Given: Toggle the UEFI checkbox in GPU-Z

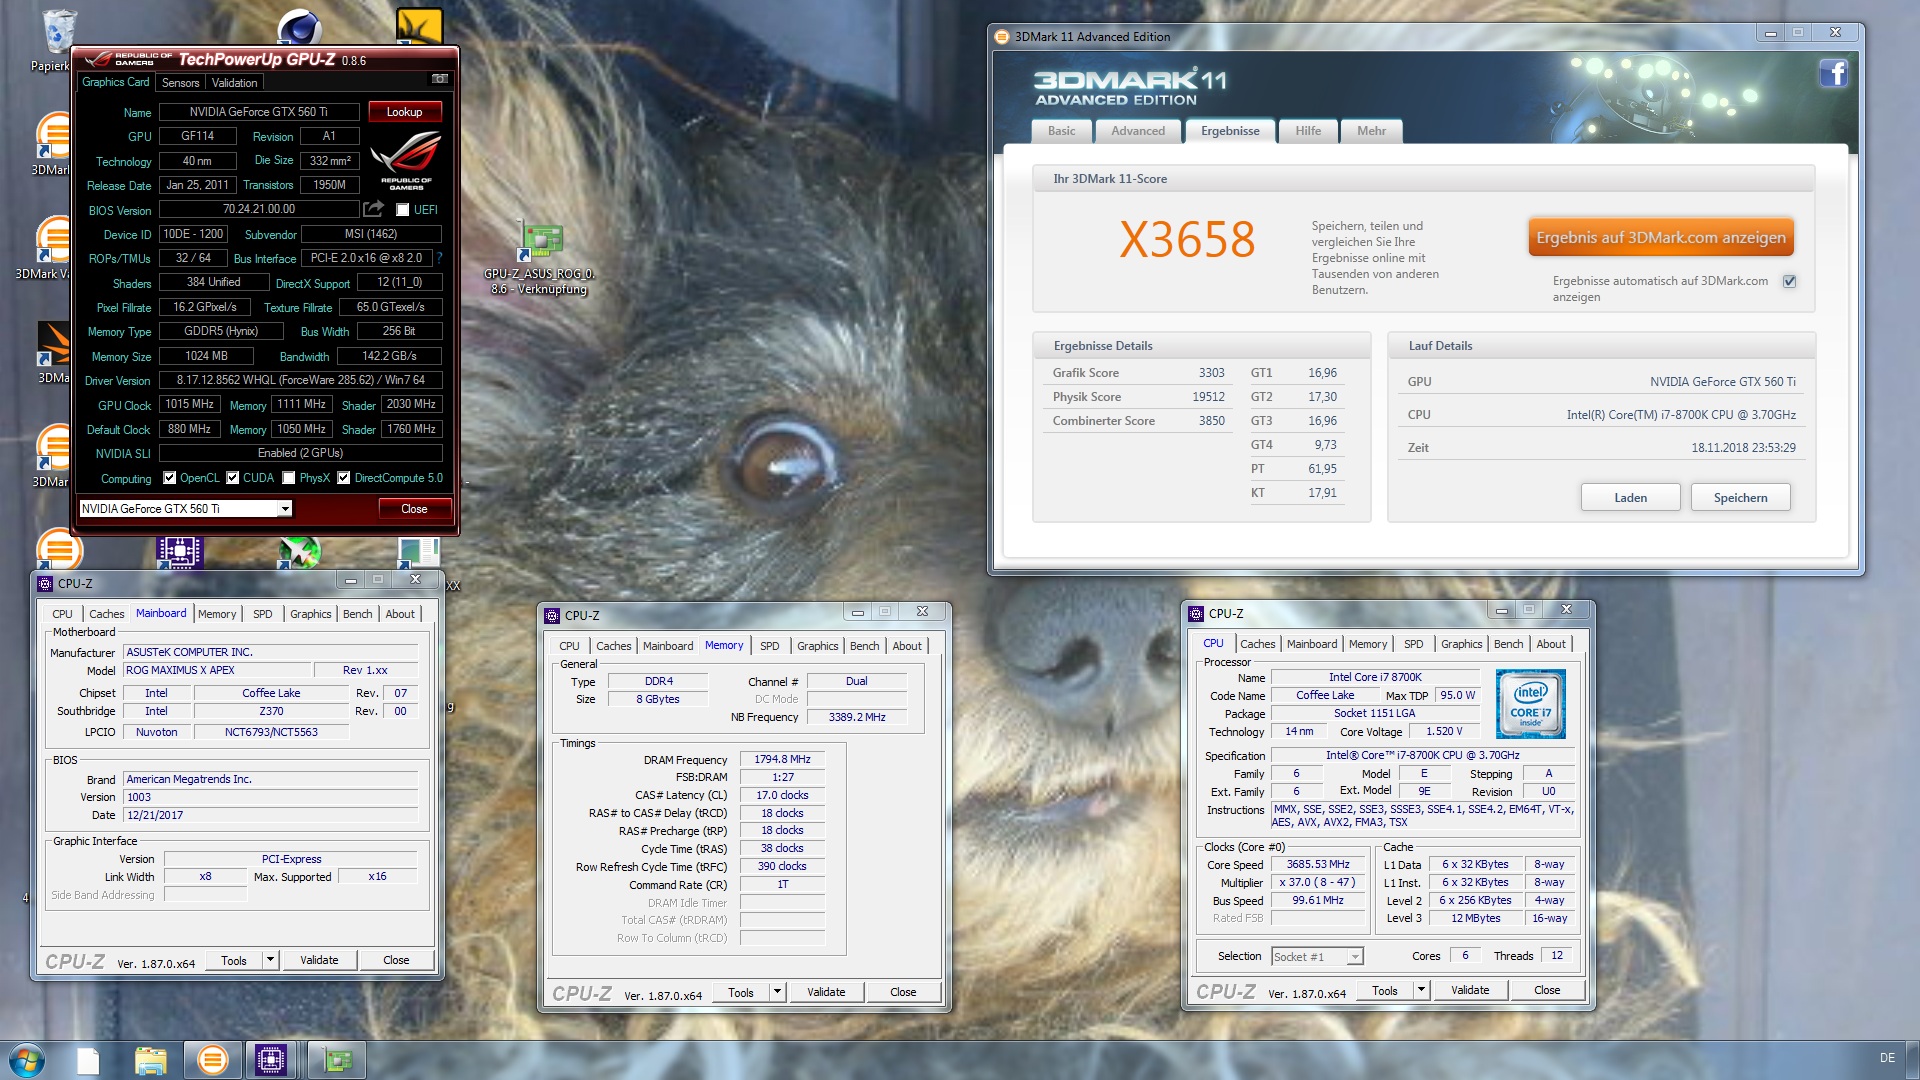Looking at the screenshot, I should pos(402,210).
